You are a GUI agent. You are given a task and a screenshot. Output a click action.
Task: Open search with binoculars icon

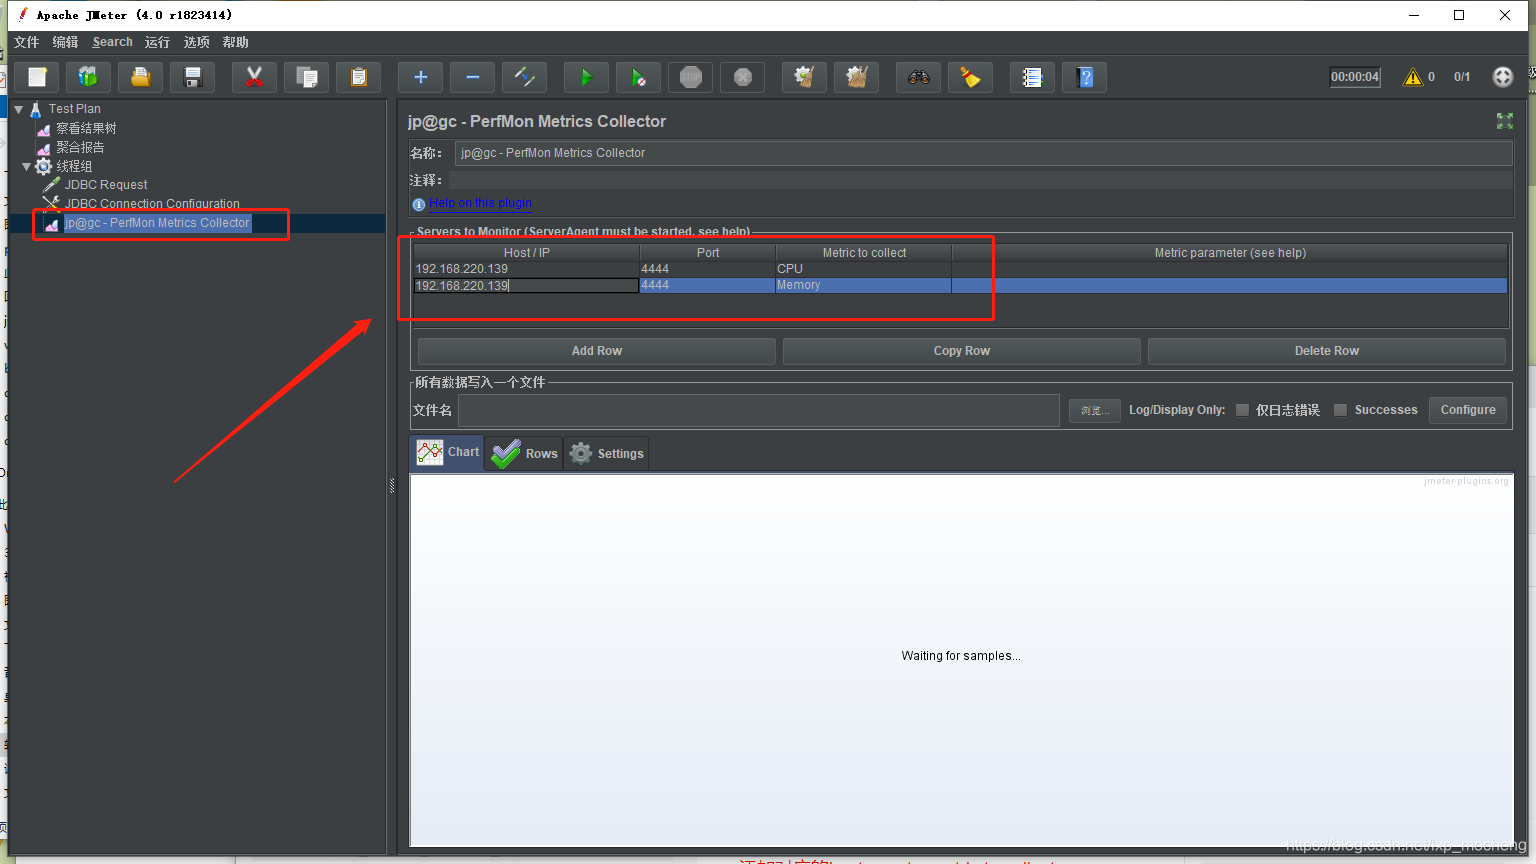pos(918,77)
